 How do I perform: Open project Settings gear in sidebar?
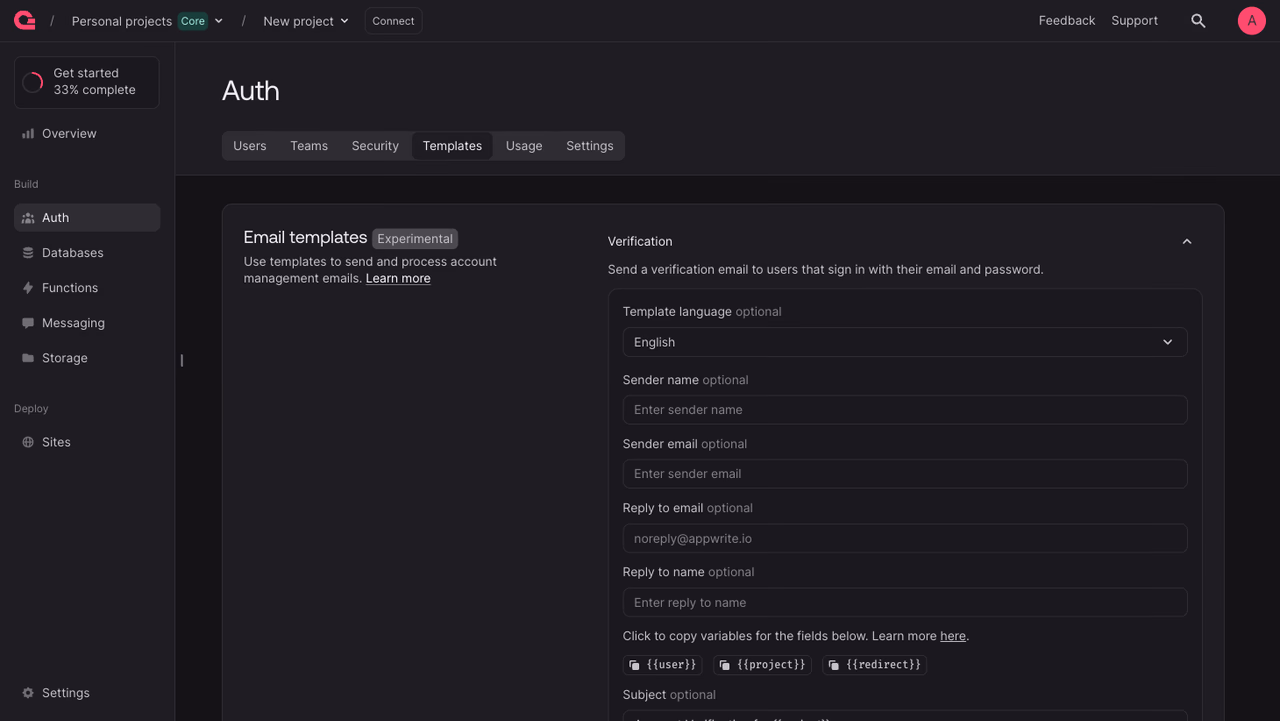click(87, 693)
